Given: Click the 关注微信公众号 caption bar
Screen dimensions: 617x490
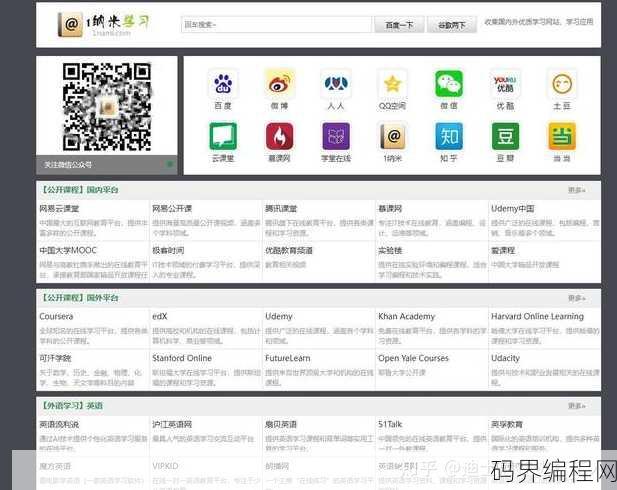Looking at the screenshot, I should click(x=107, y=165).
